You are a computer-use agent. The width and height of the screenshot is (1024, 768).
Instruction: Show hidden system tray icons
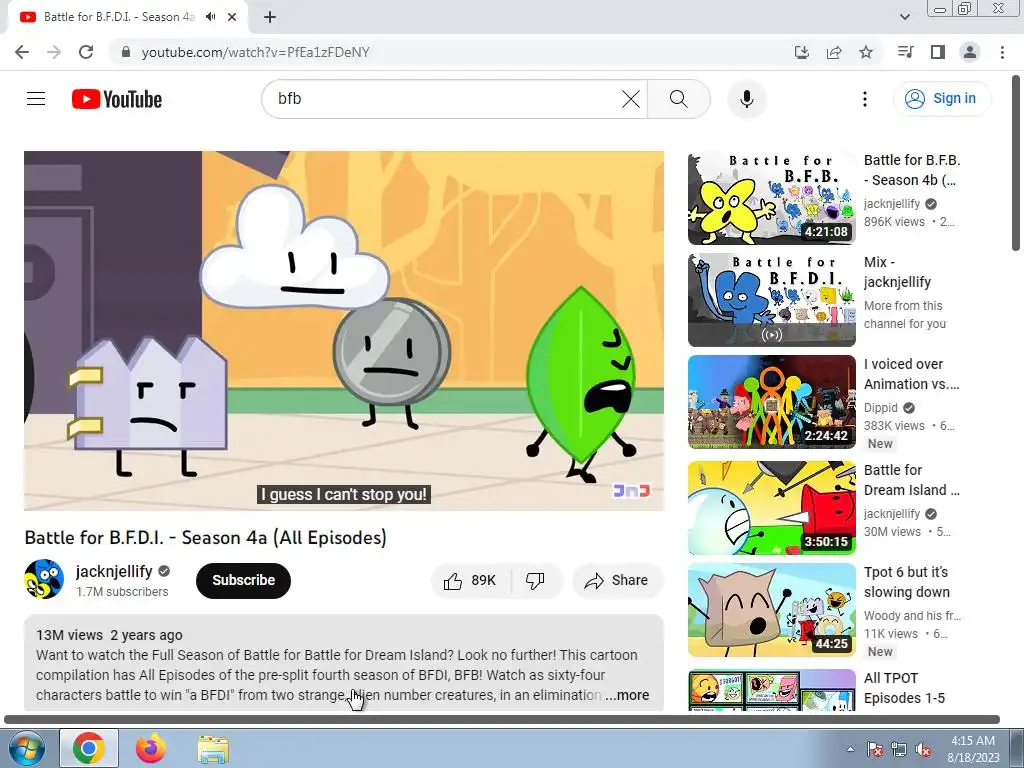[x=850, y=749]
